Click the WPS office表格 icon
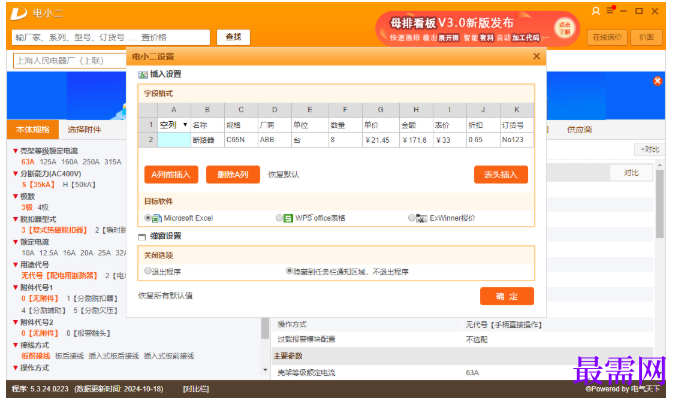685x402 pixels. point(288,218)
